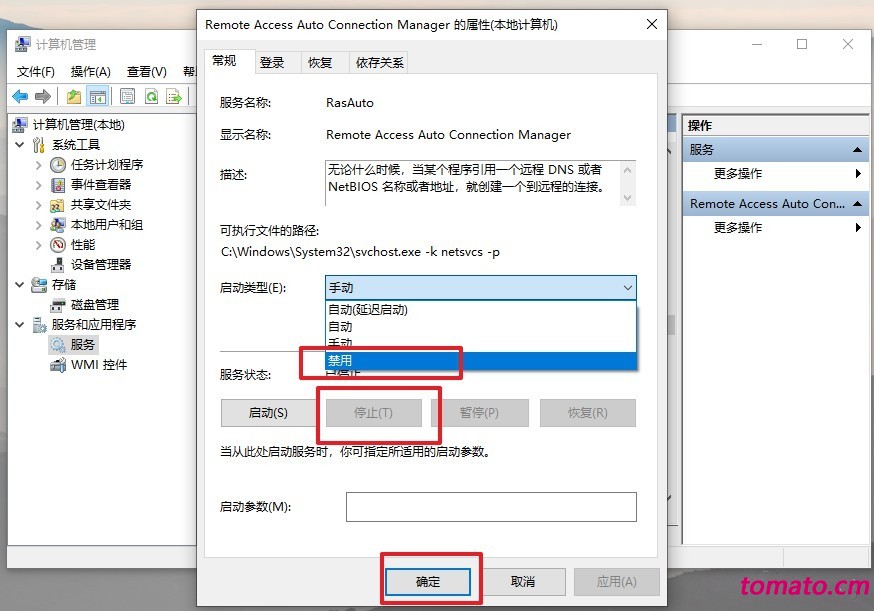
Task: Expand the 本地用户和组 node
Action: coord(38,225)
